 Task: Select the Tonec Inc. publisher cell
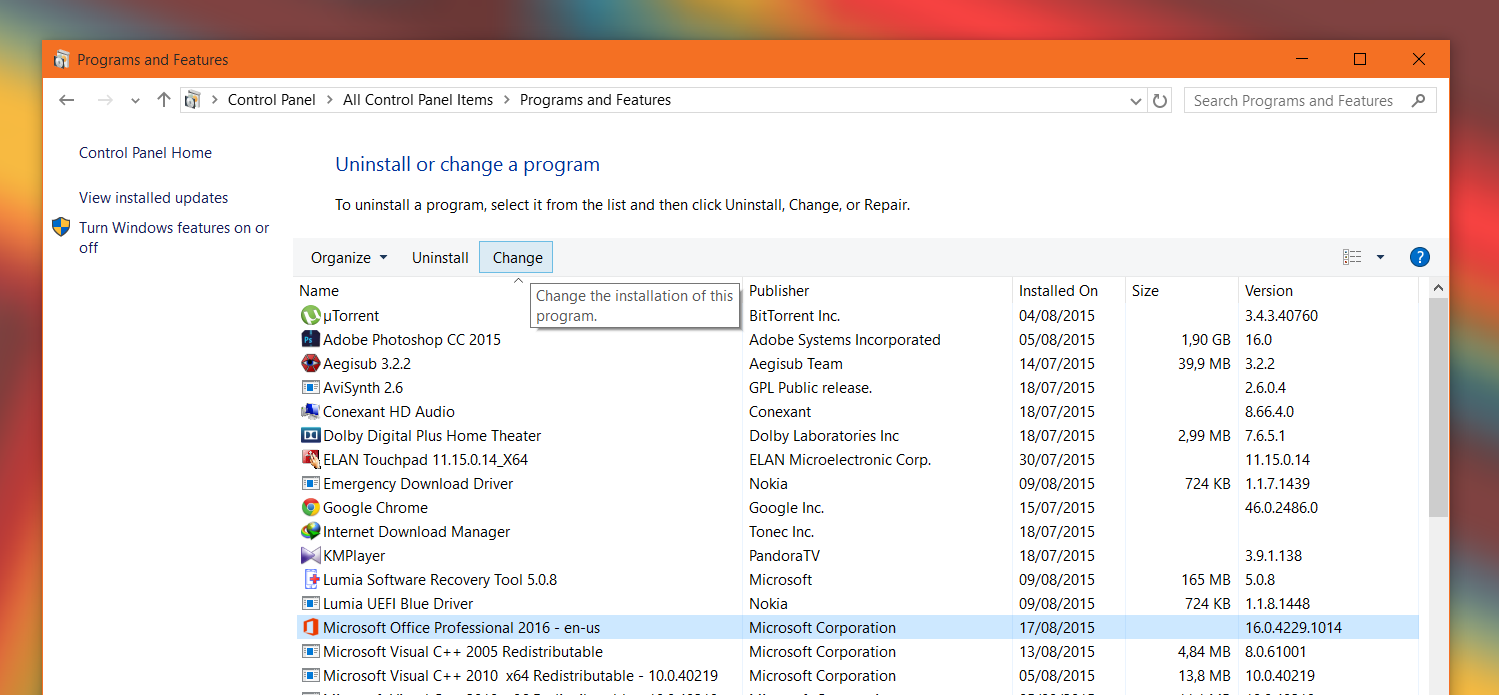[x=782, y=532]
